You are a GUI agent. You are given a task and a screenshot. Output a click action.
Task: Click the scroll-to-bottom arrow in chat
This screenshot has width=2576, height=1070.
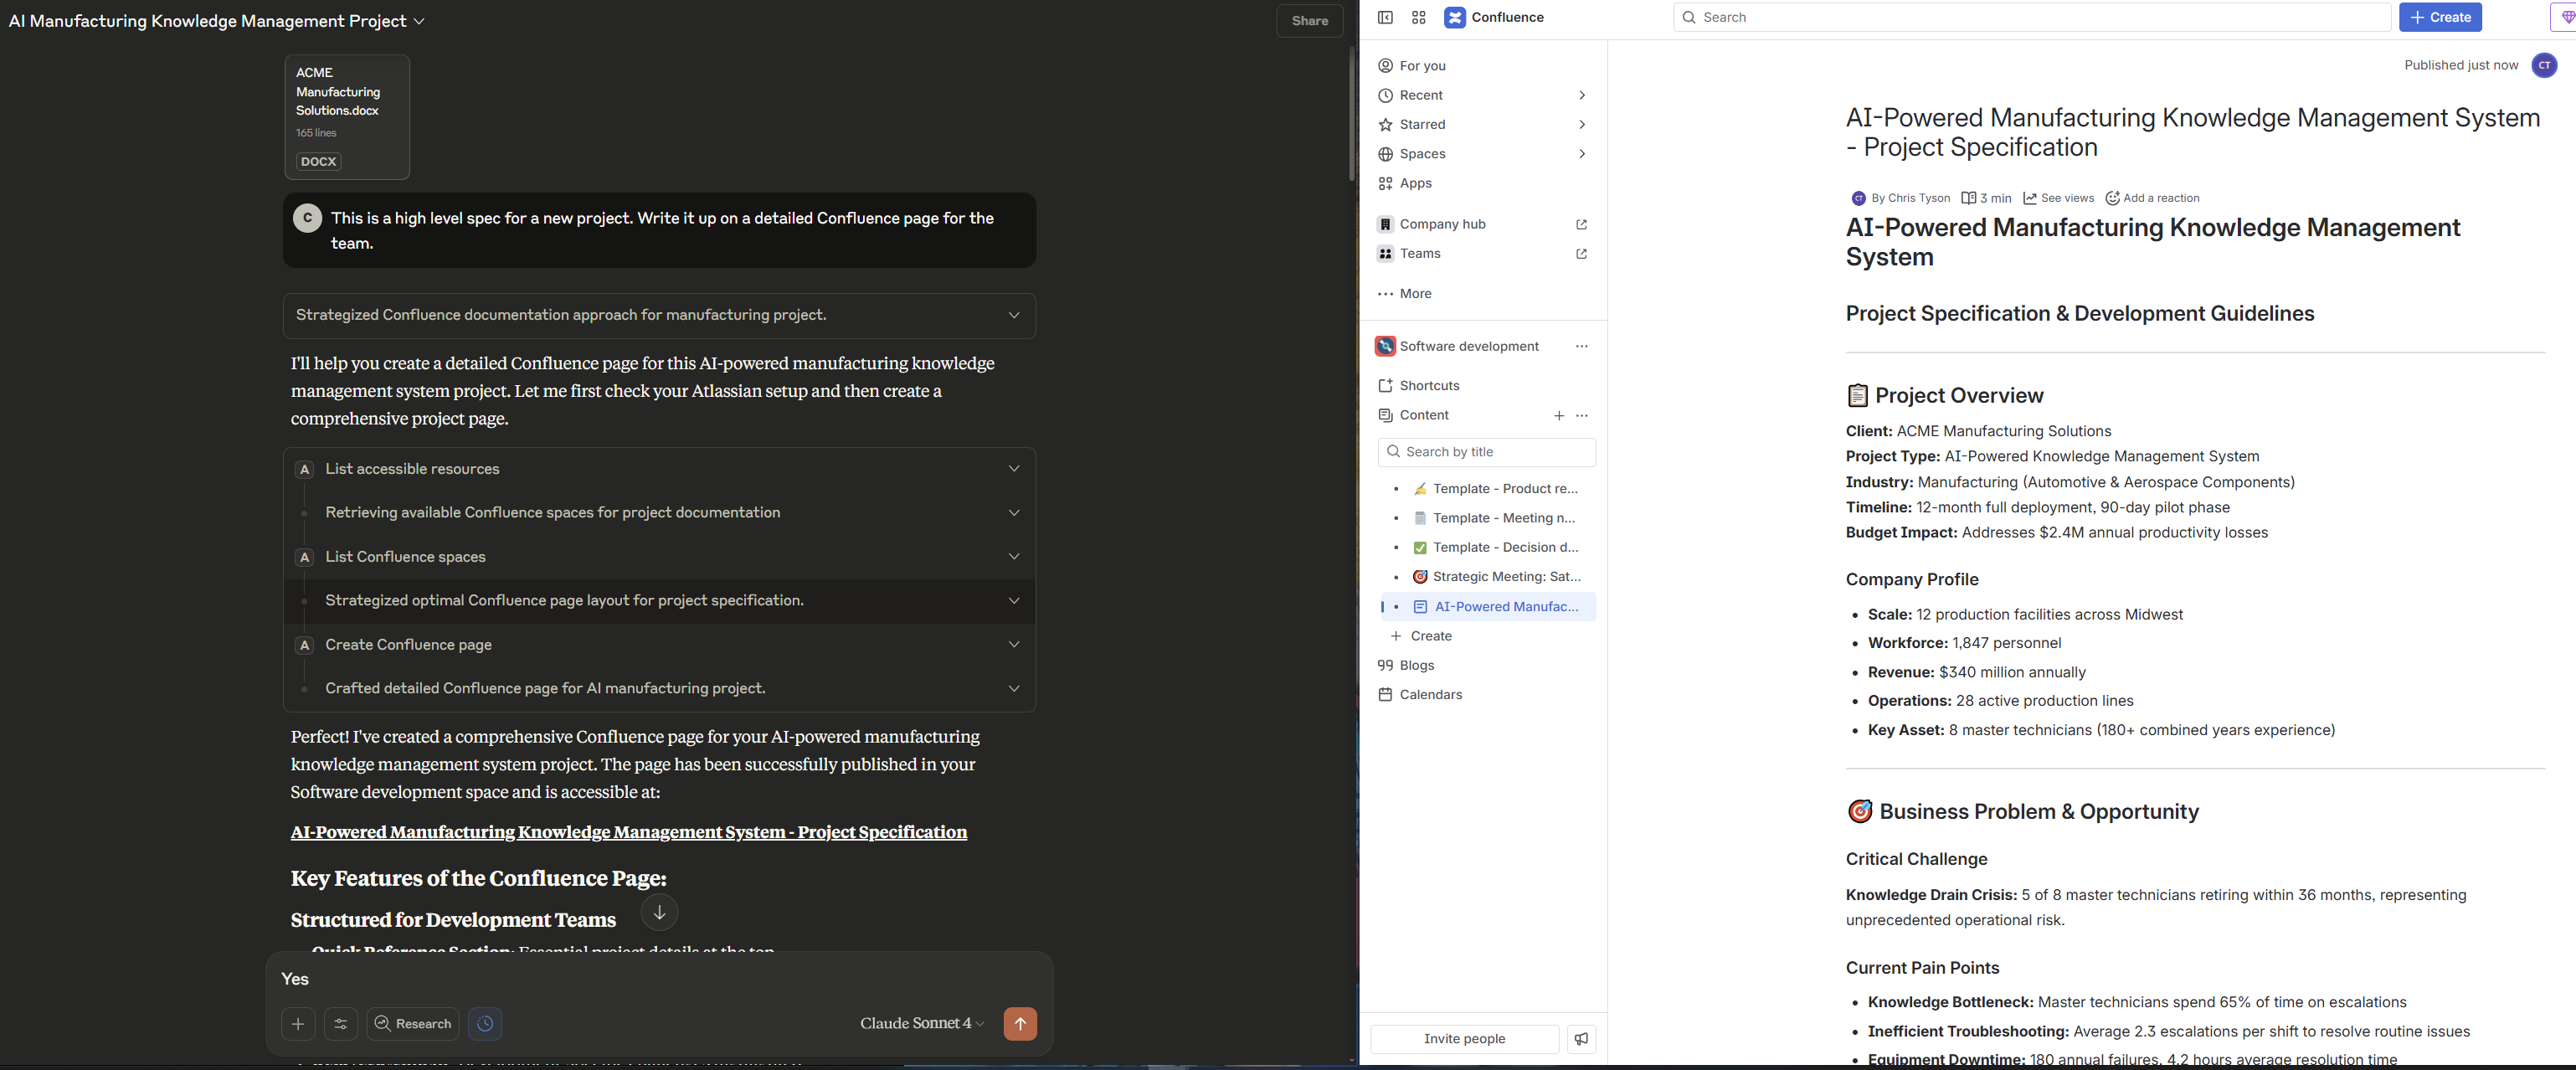pyautogui.click(x=659, y=912)
